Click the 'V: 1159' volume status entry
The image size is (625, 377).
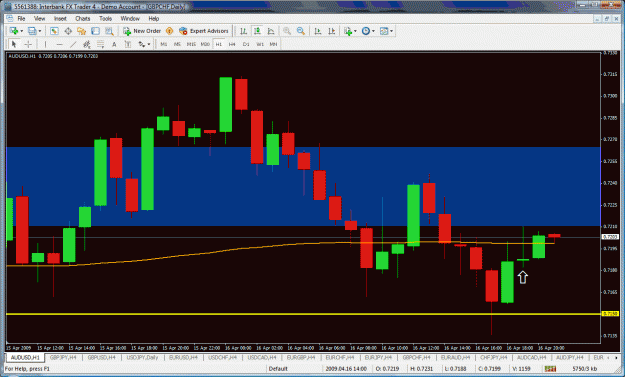521,369
